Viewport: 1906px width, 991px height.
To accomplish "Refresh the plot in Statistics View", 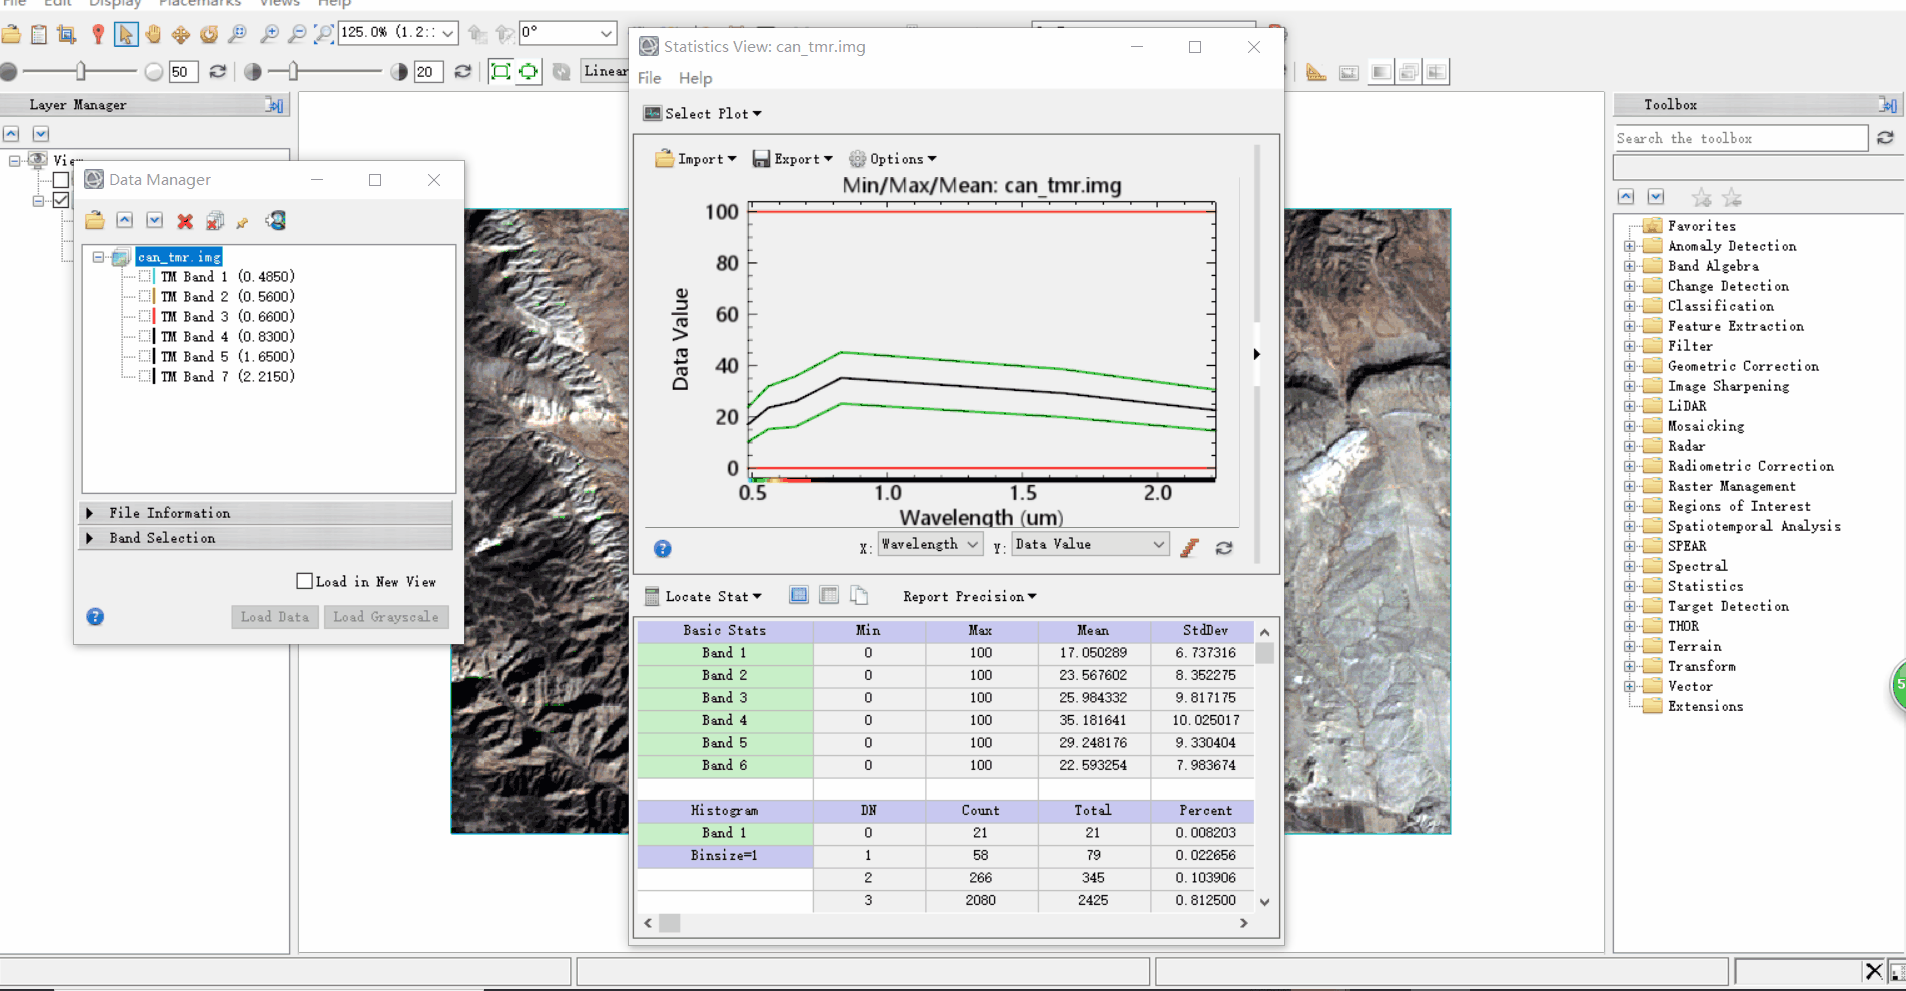I will click(1224, 548).
